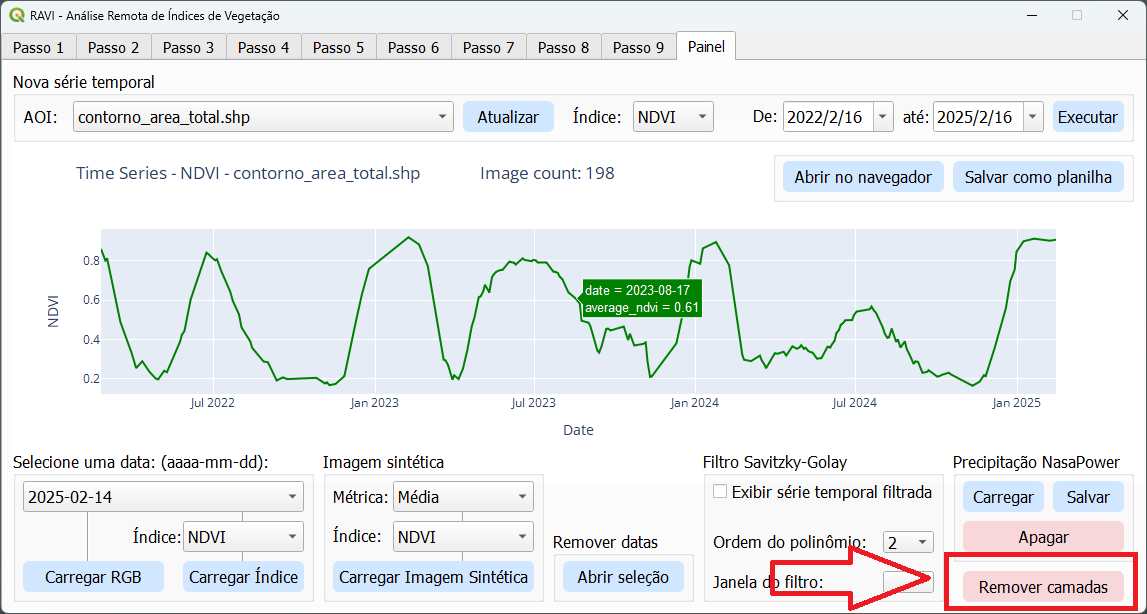Expand the Métrica Média dropdown
1147x614 pixels.
463,496
